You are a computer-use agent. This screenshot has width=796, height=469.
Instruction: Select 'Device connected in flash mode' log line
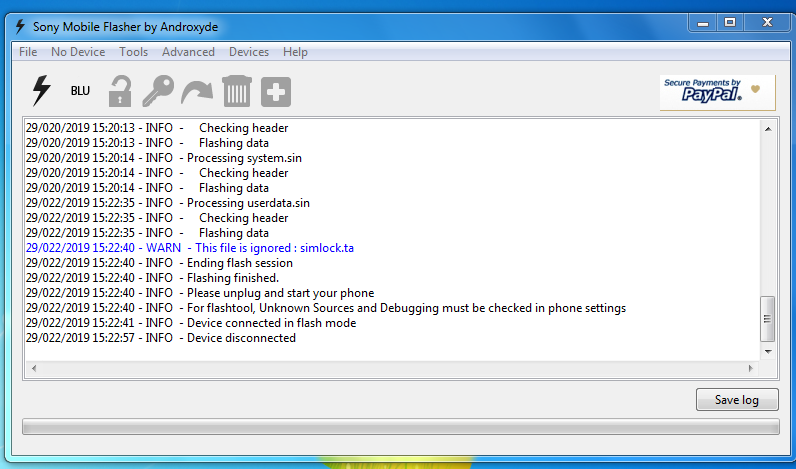click(x=191, y=323)
